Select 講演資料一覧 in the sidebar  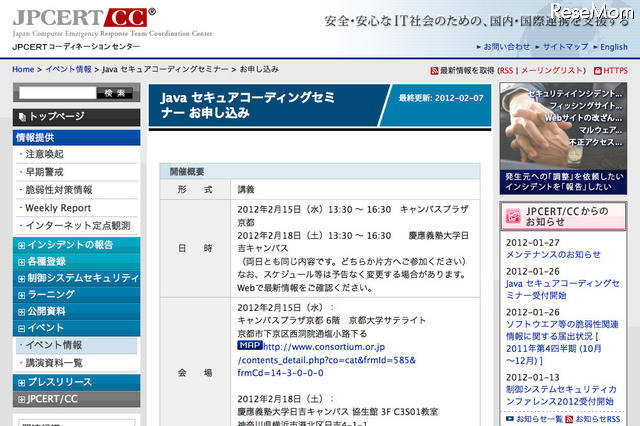click(x=54, y=363)
